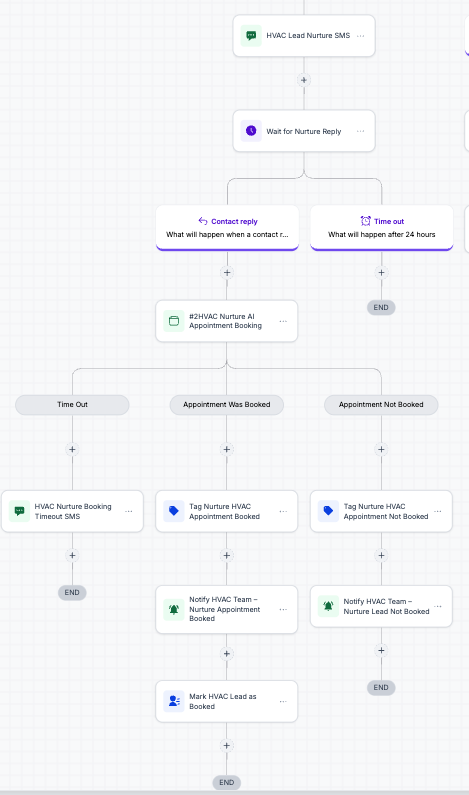This screenshot has width=469, height=795.
Task: Click the SMS icon on HVAC Lead Nurture SMS
Action: tap(251, 35)
